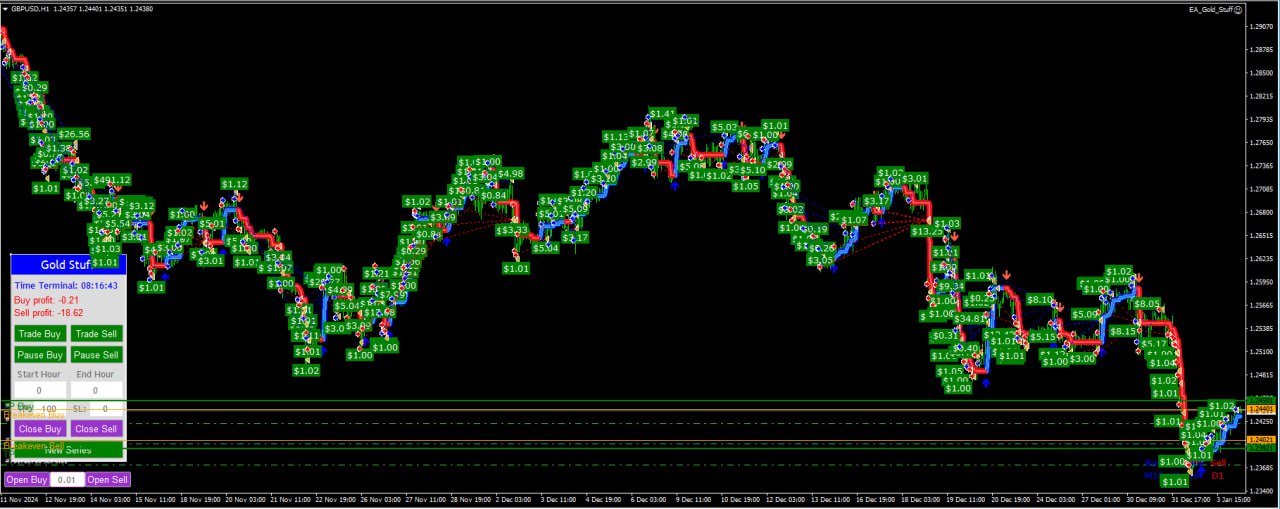
Task: Click the Time Terminal clock text
Action: [66, 286]
